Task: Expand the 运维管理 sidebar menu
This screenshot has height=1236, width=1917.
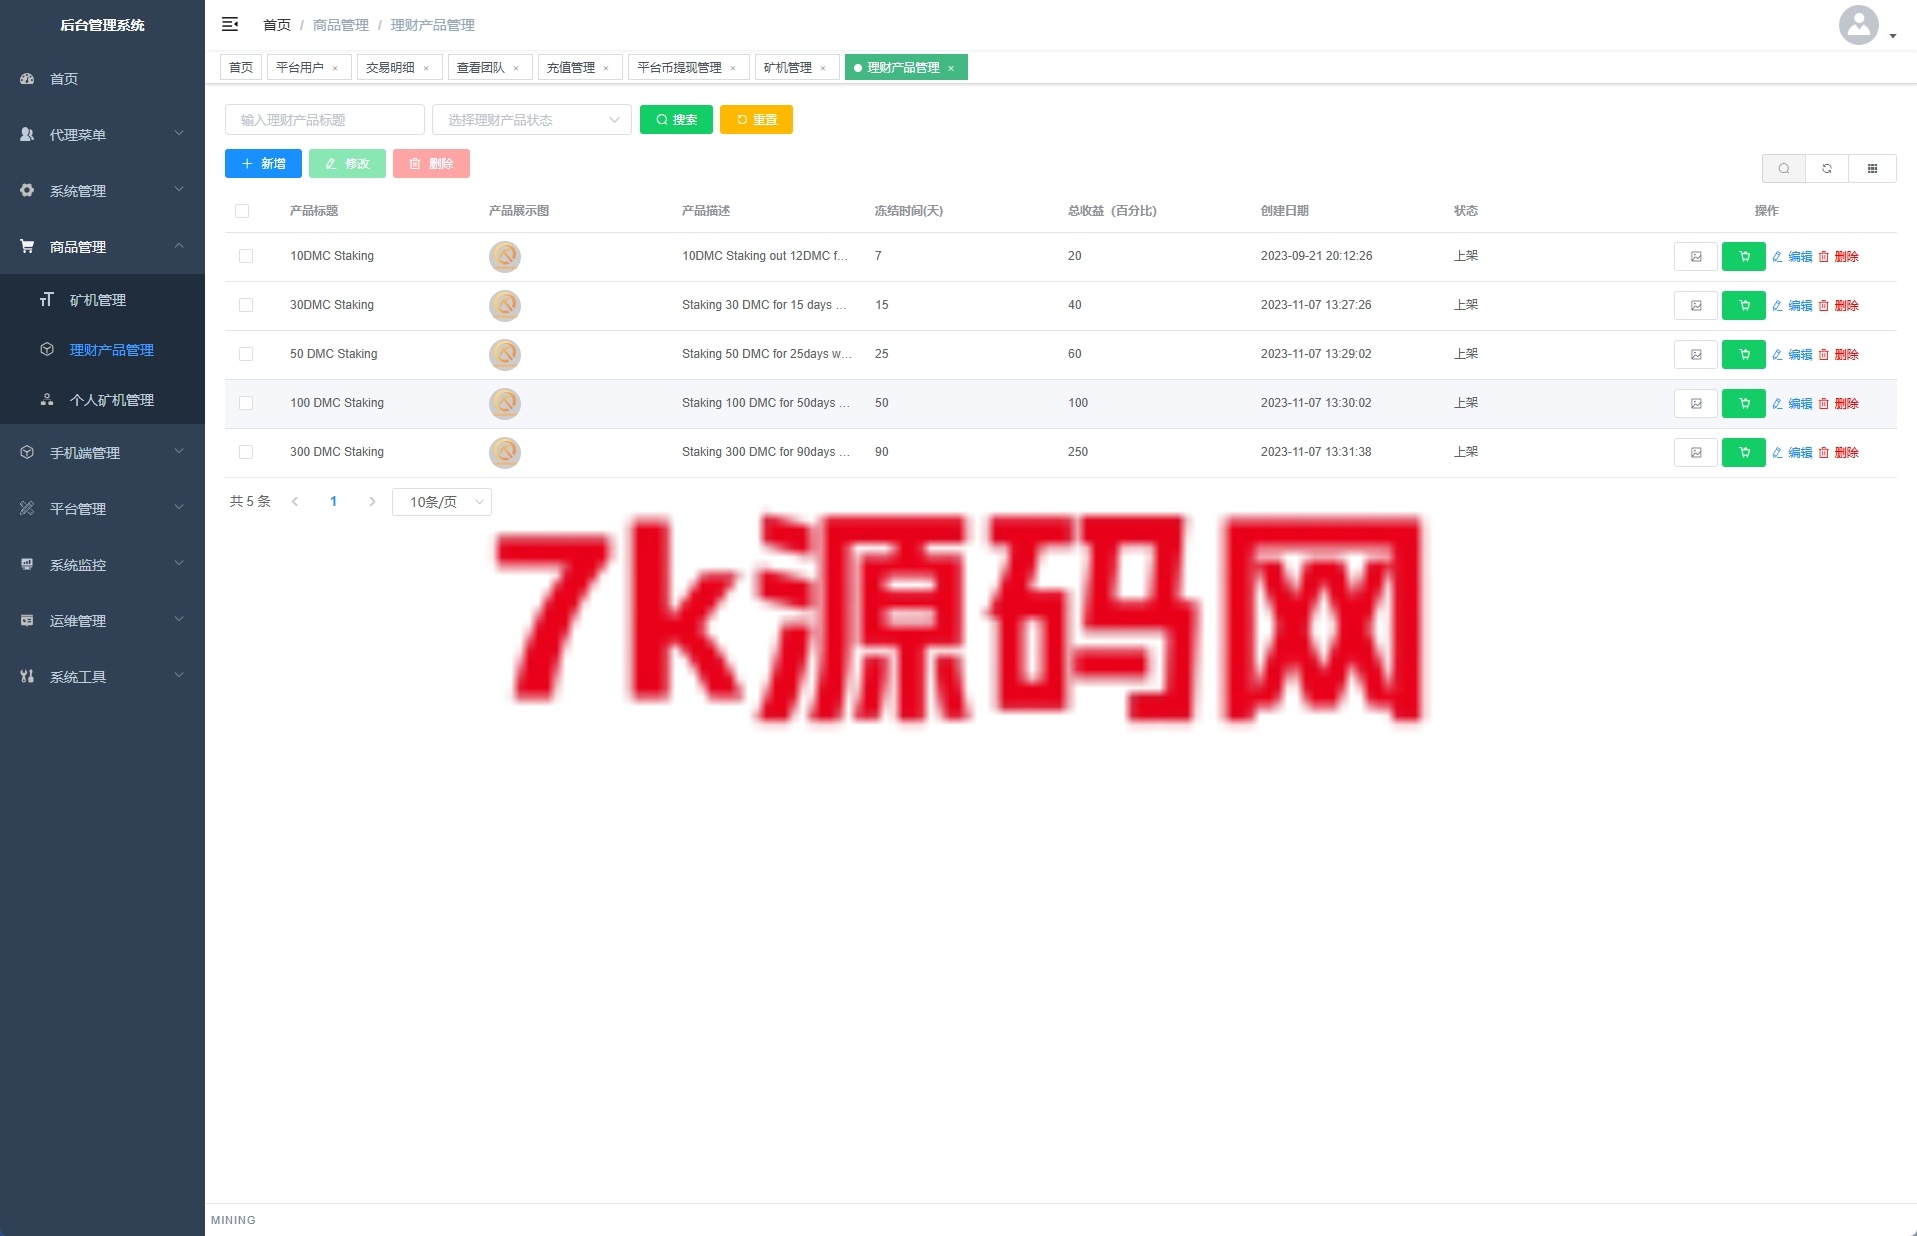Action: pos(102,621)
